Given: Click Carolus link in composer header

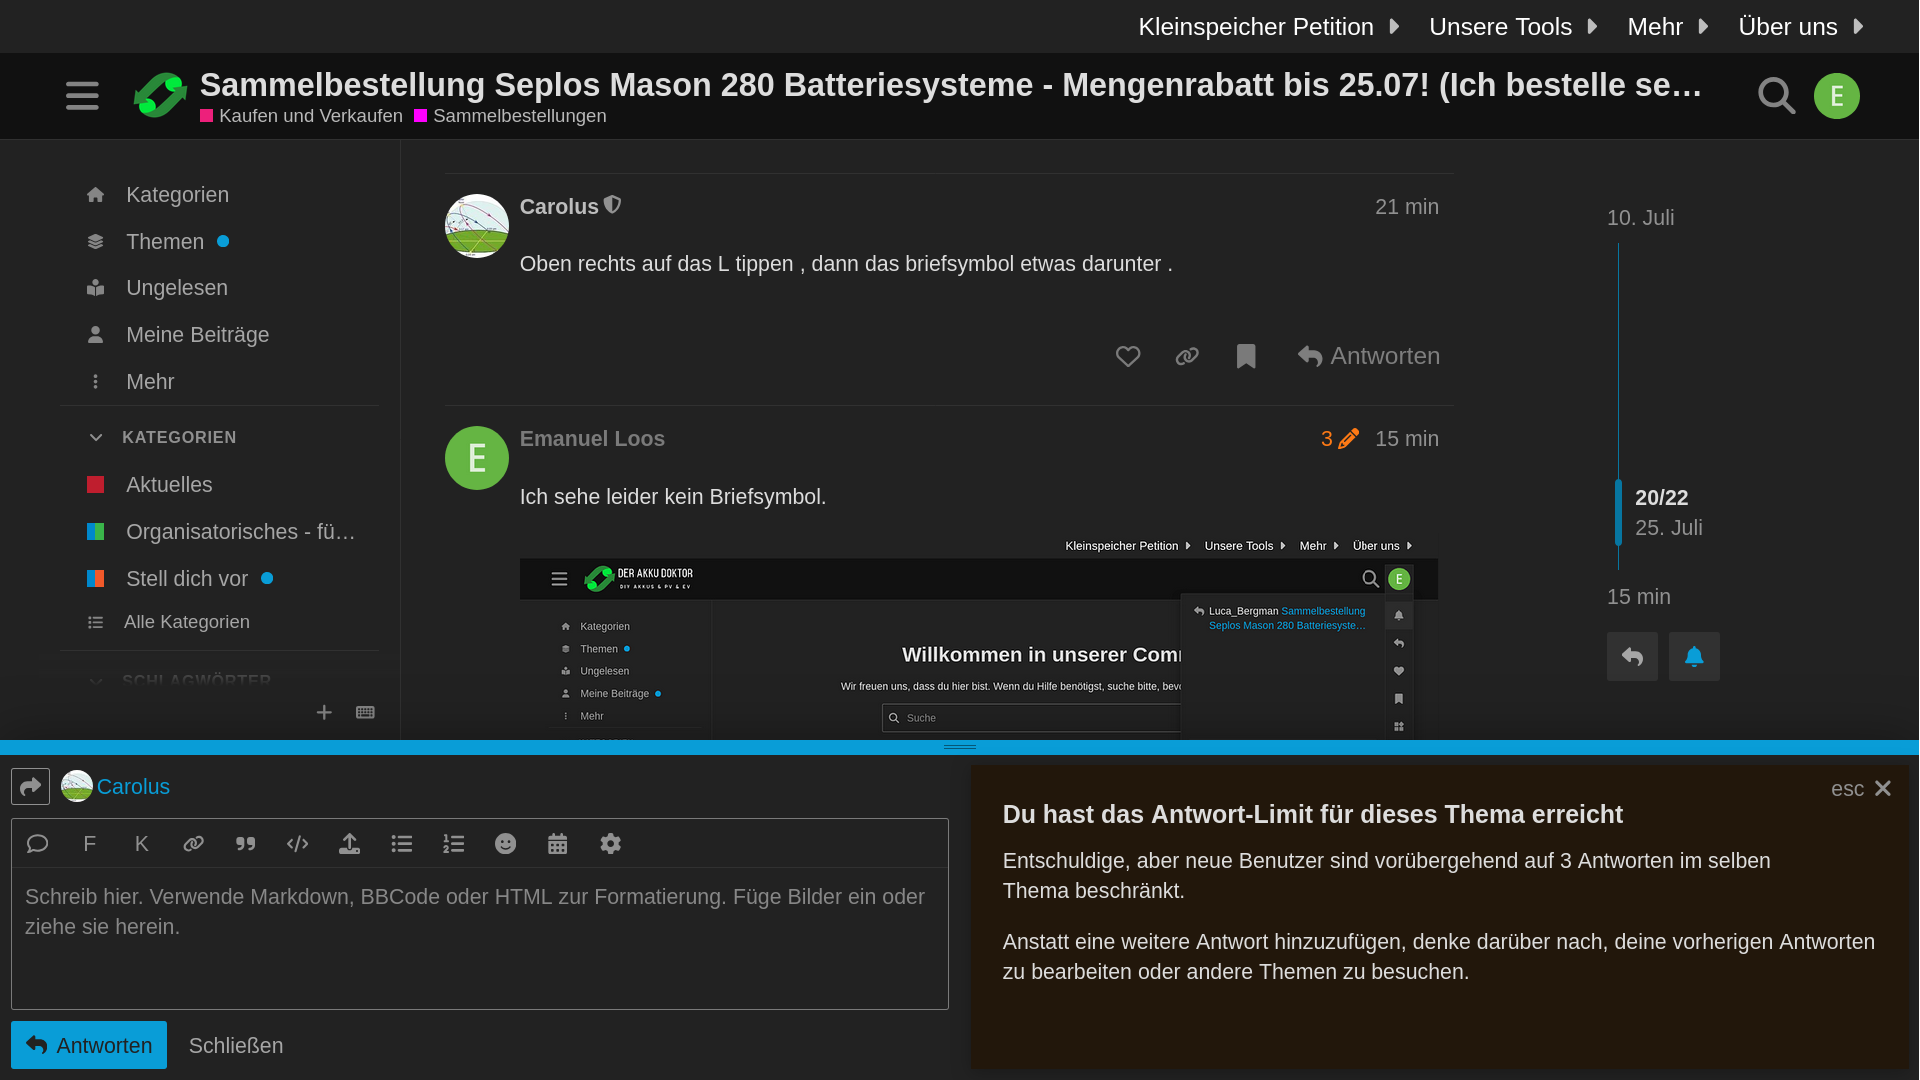Looking at the screenshot, I should click(133, 787).
